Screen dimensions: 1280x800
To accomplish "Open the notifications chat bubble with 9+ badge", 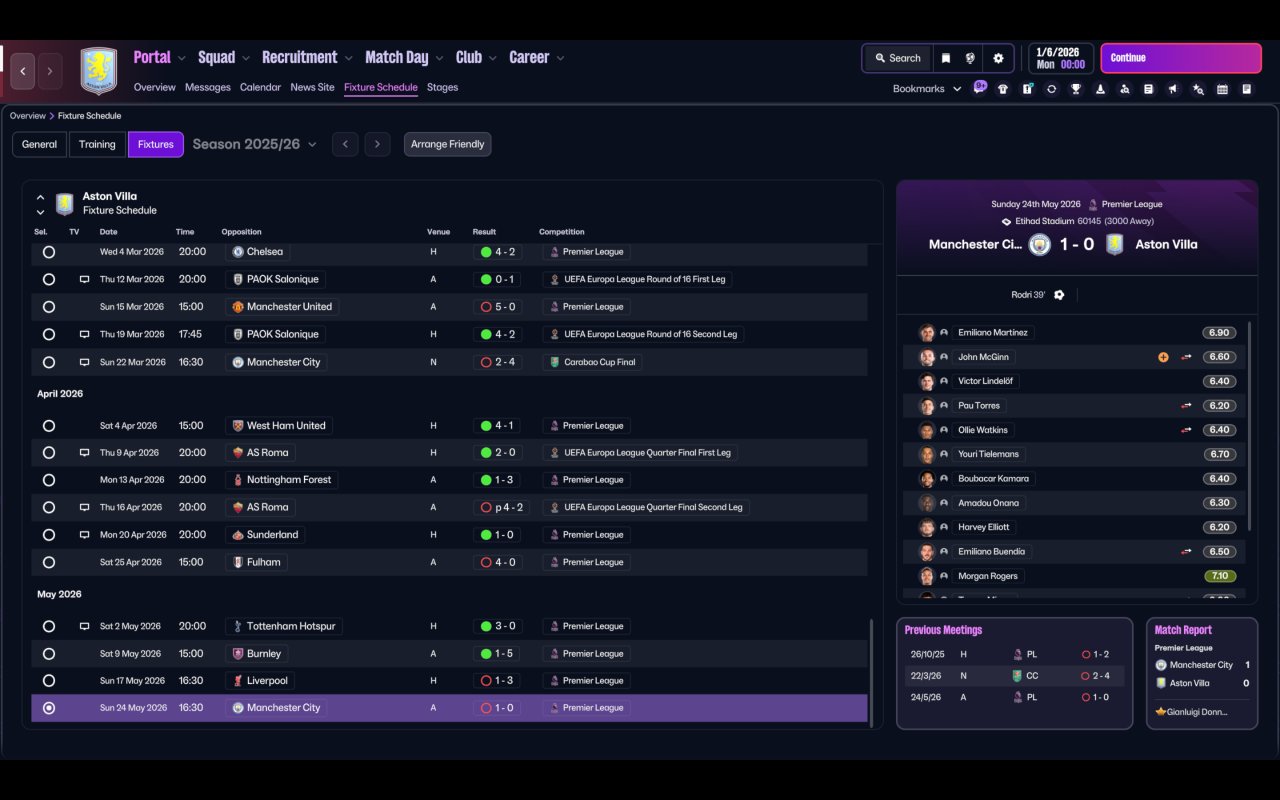I will point(980,87).
